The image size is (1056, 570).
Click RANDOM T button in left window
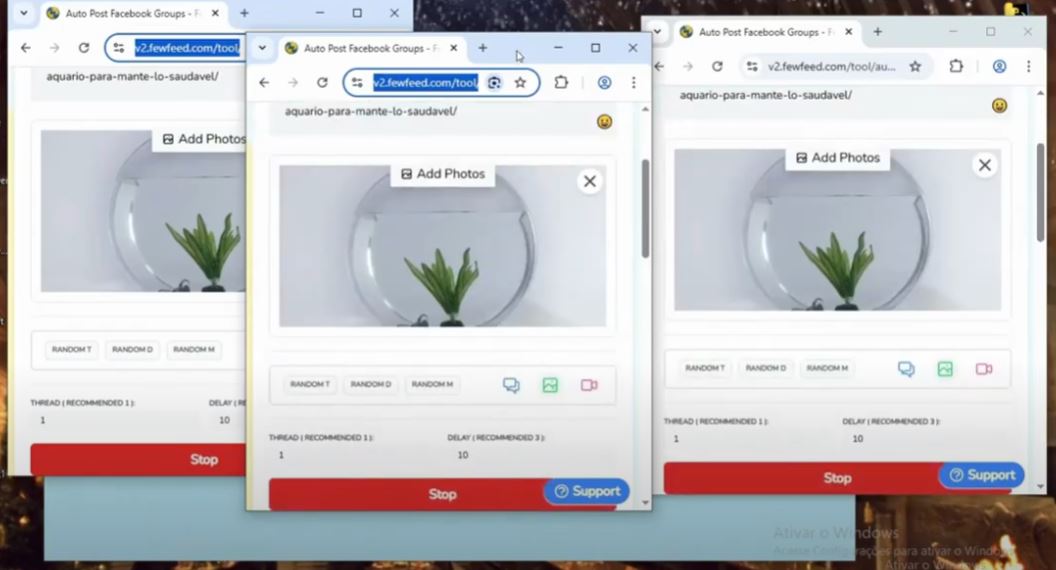tap(71, 349)
